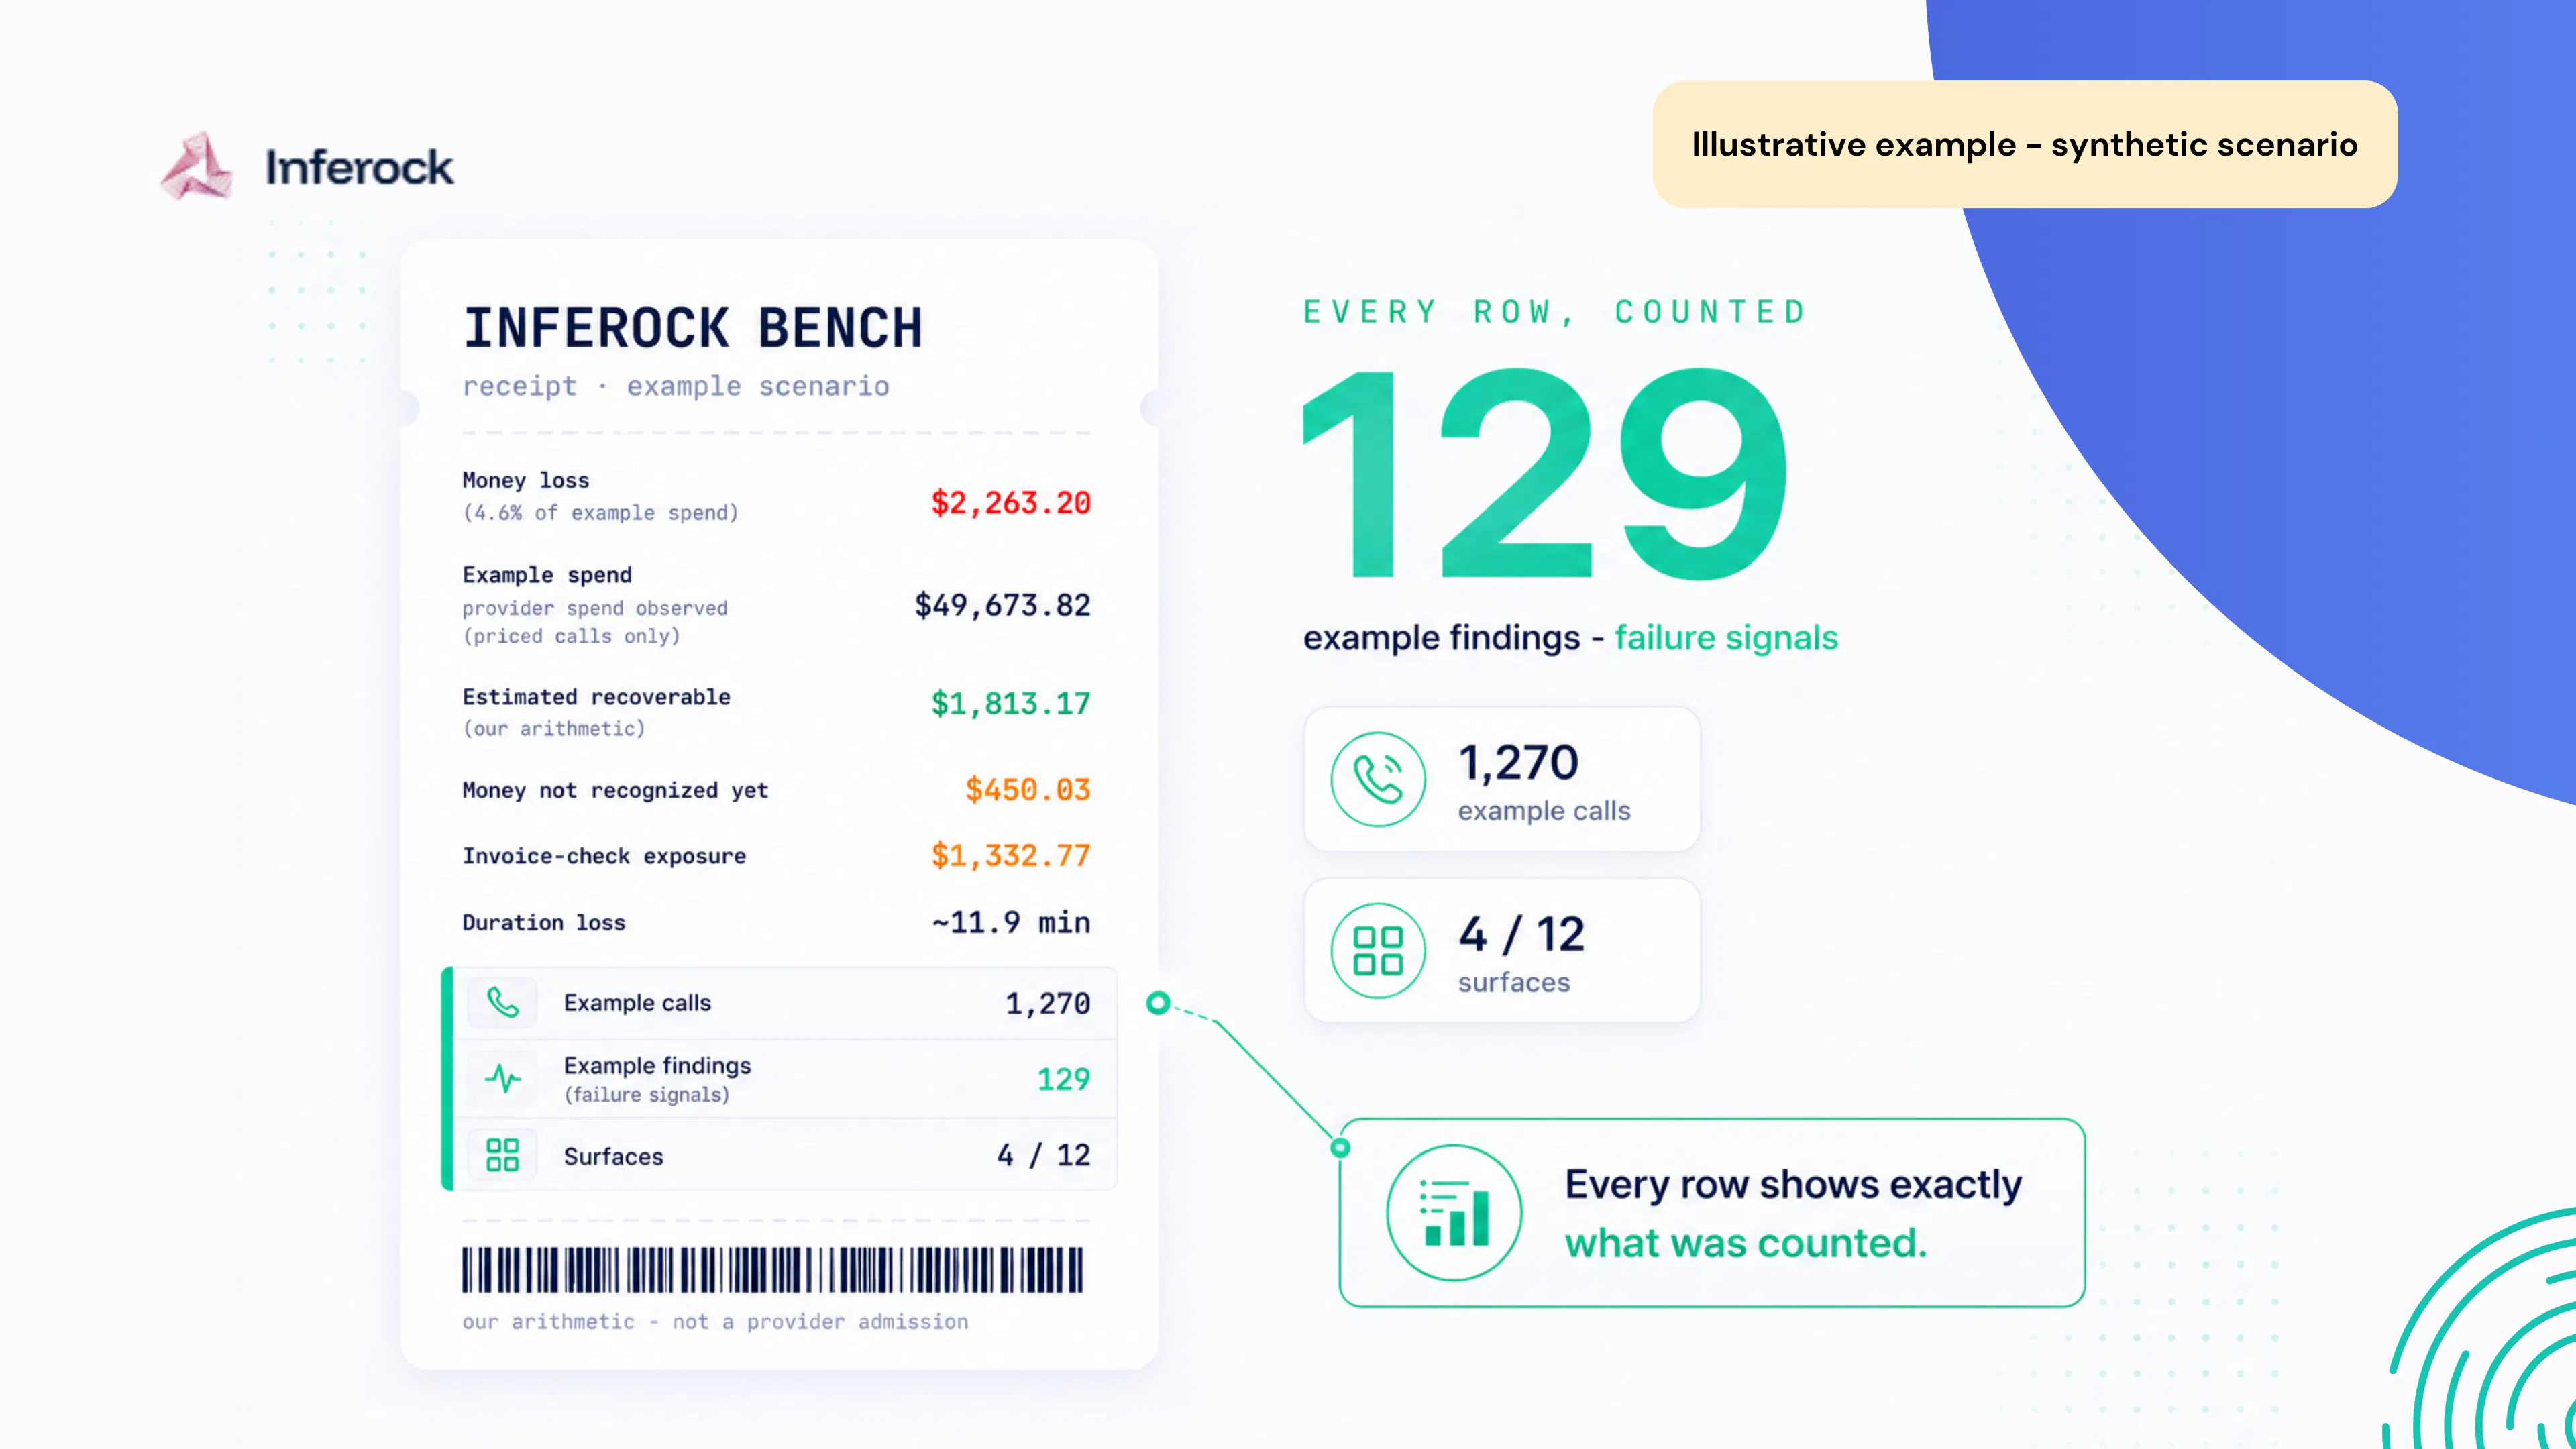Screen dimensions: 2576x1449
Task: Open the 4 / 12 surfaces card
Action: coord(1502,950)
